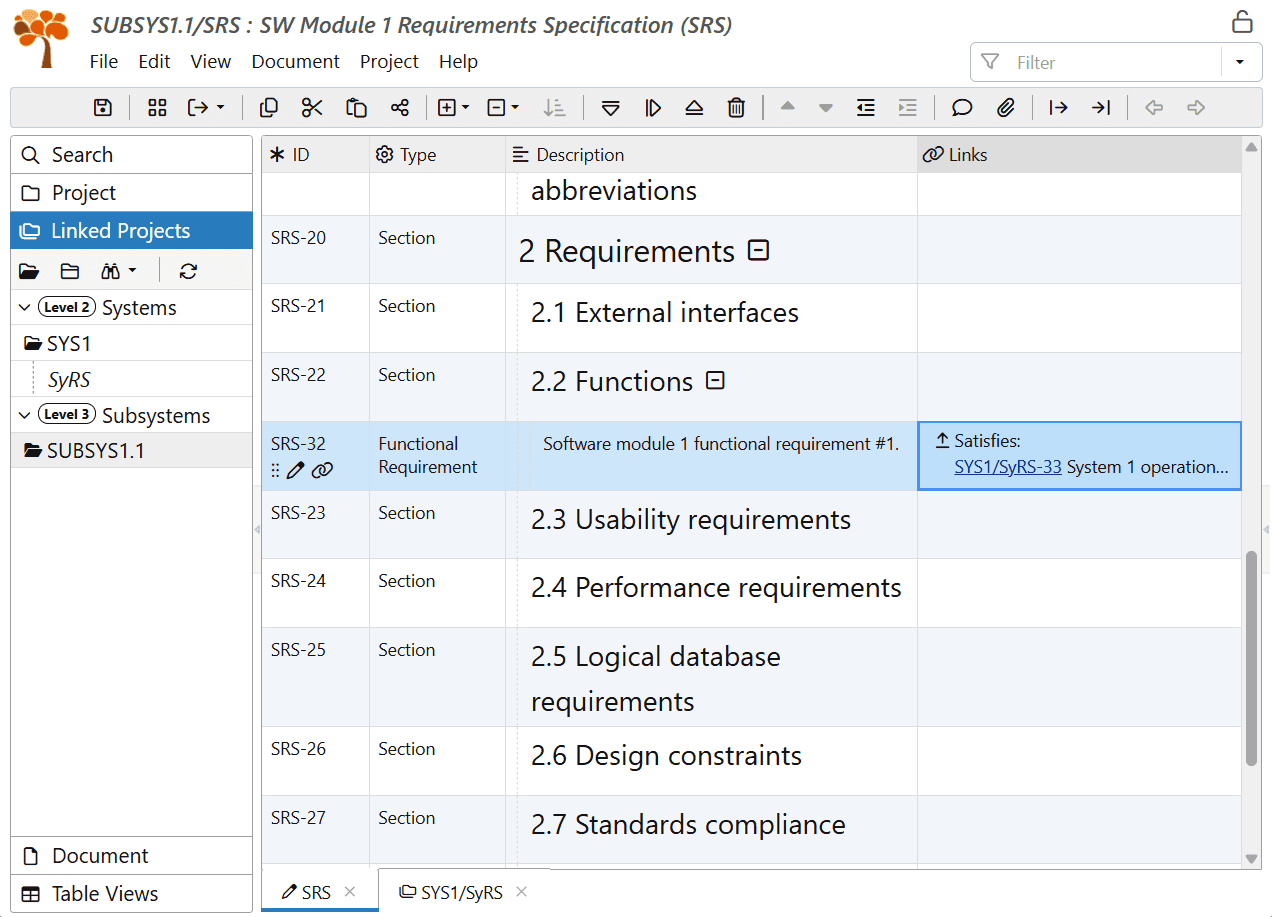Click the drag handle icon for SRS-32

click(275, 470)
